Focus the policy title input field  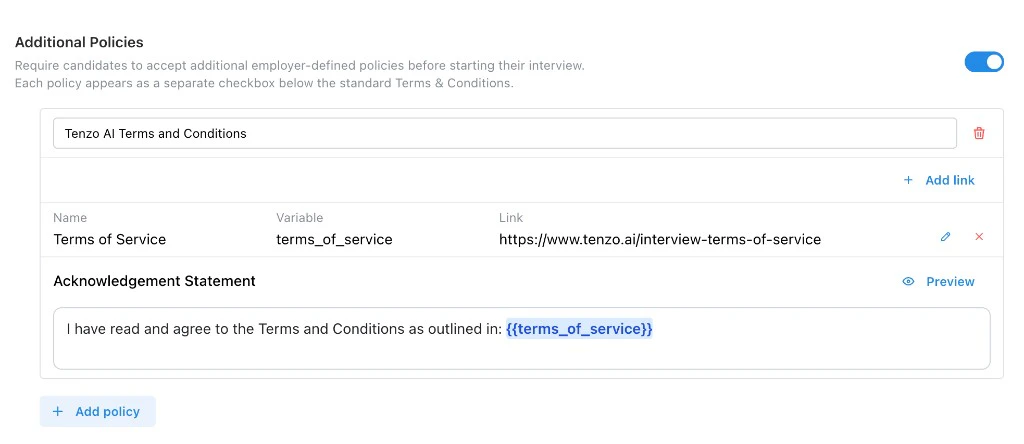pyautogui.click(x=505, y=133)
